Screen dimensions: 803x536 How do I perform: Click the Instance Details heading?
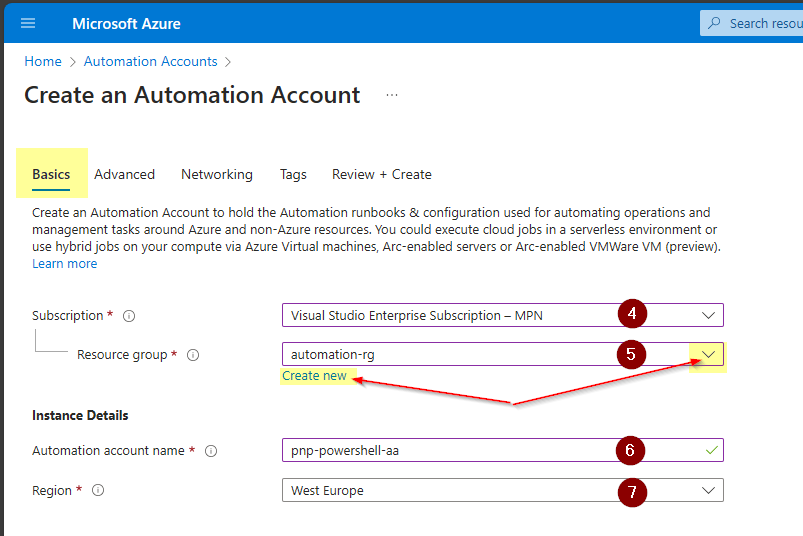click(x=80, y=415)
